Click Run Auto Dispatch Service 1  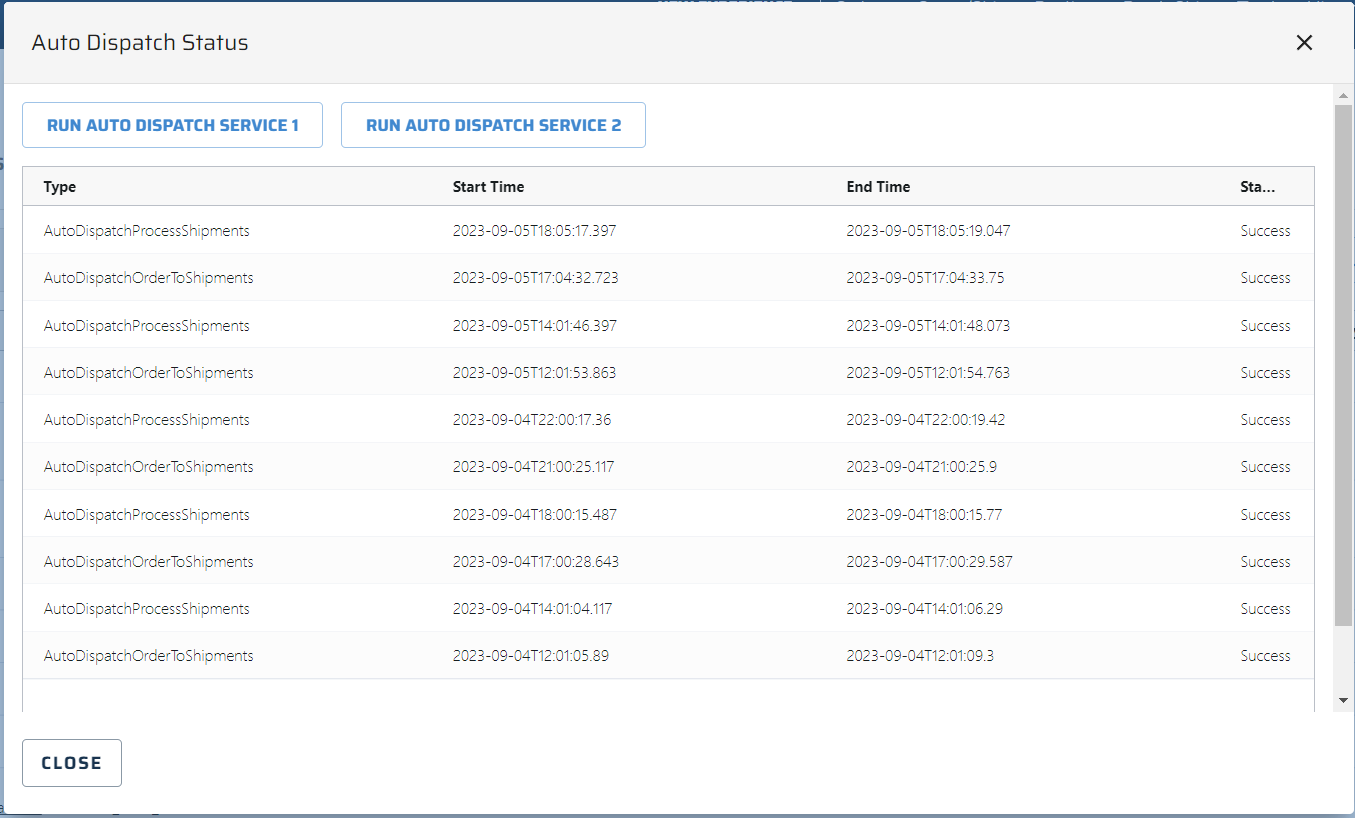(173, 125)
